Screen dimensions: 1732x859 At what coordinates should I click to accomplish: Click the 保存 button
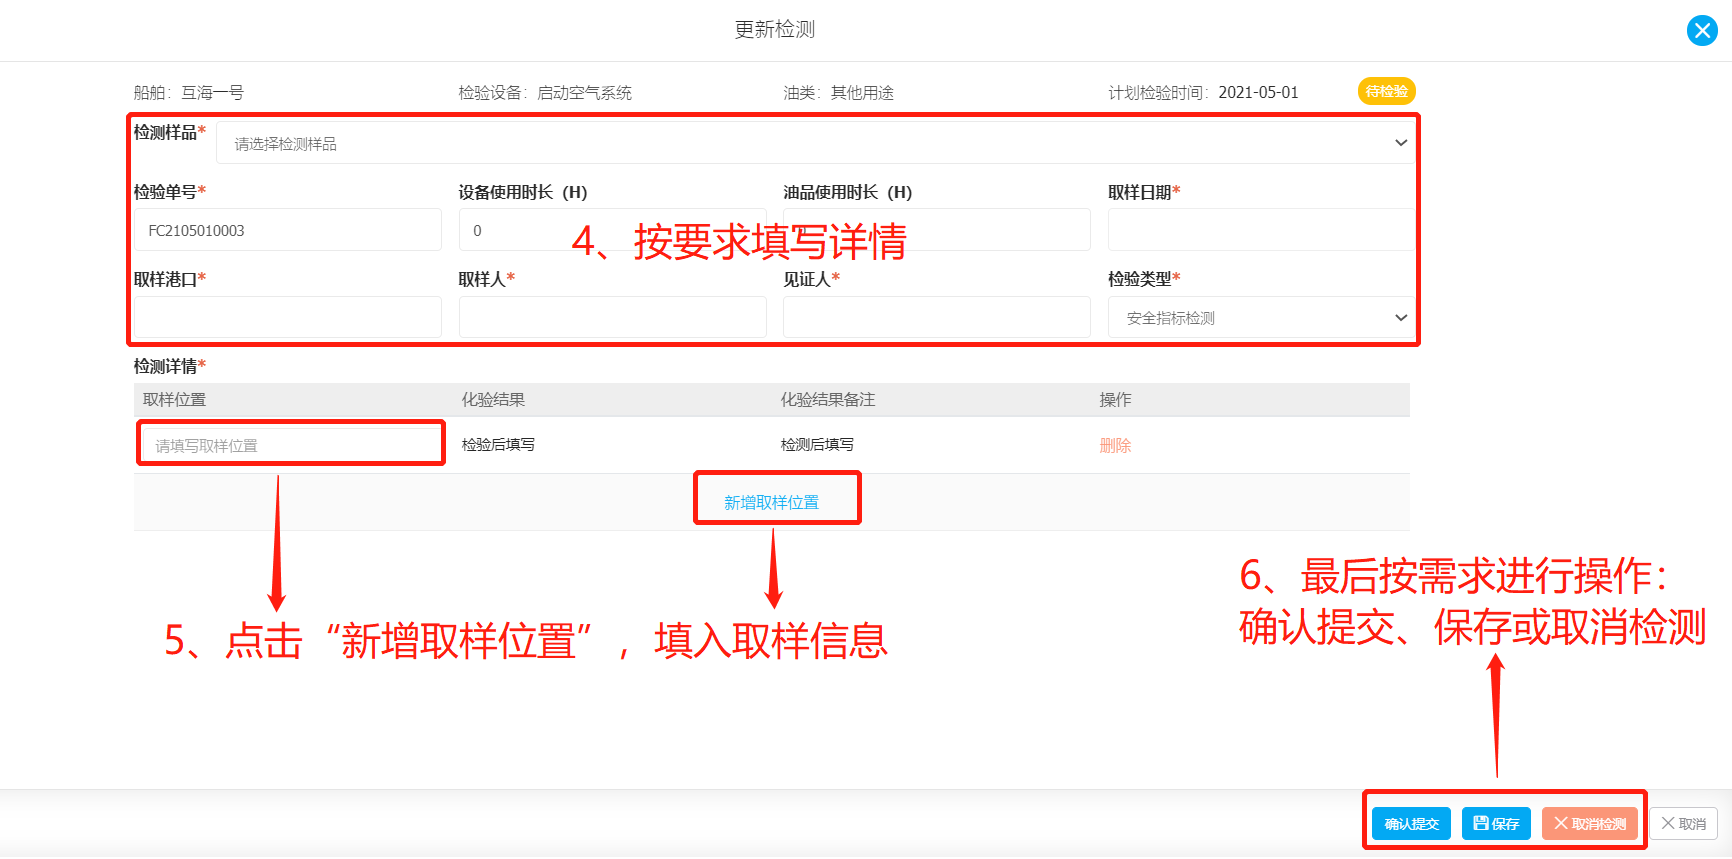1496,823
